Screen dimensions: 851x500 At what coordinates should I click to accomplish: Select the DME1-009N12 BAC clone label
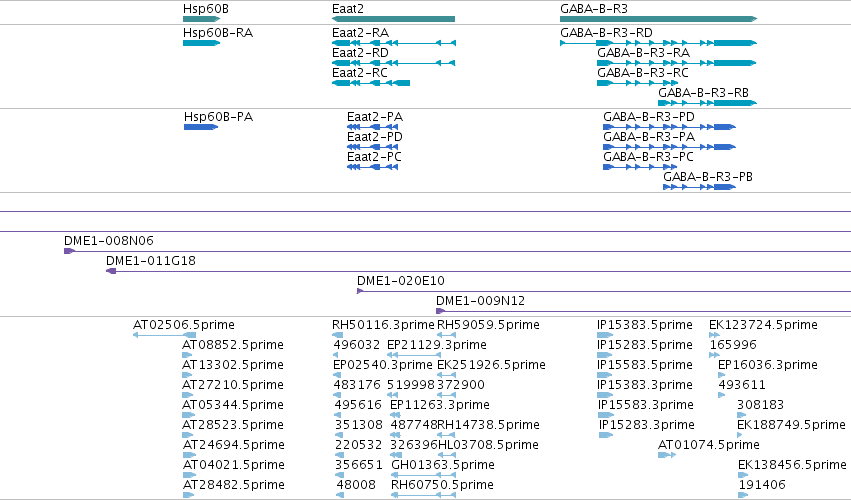480,301
